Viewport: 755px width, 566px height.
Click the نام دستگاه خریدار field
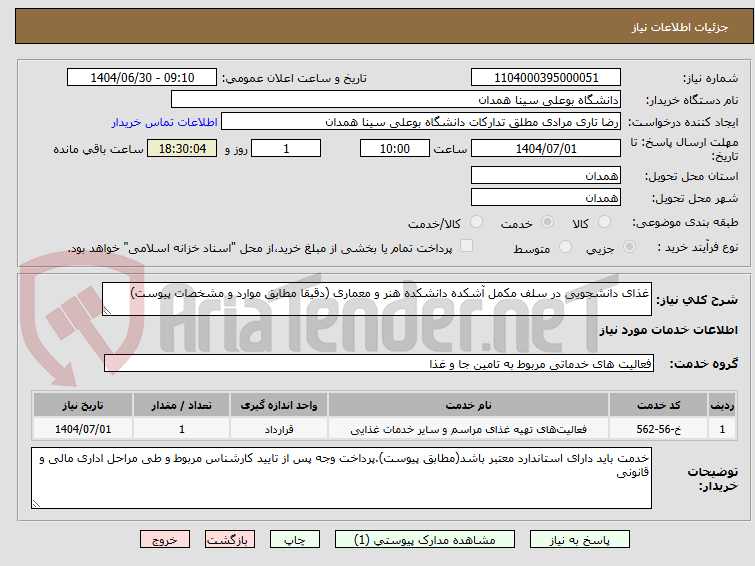click(x=396, y=100)
